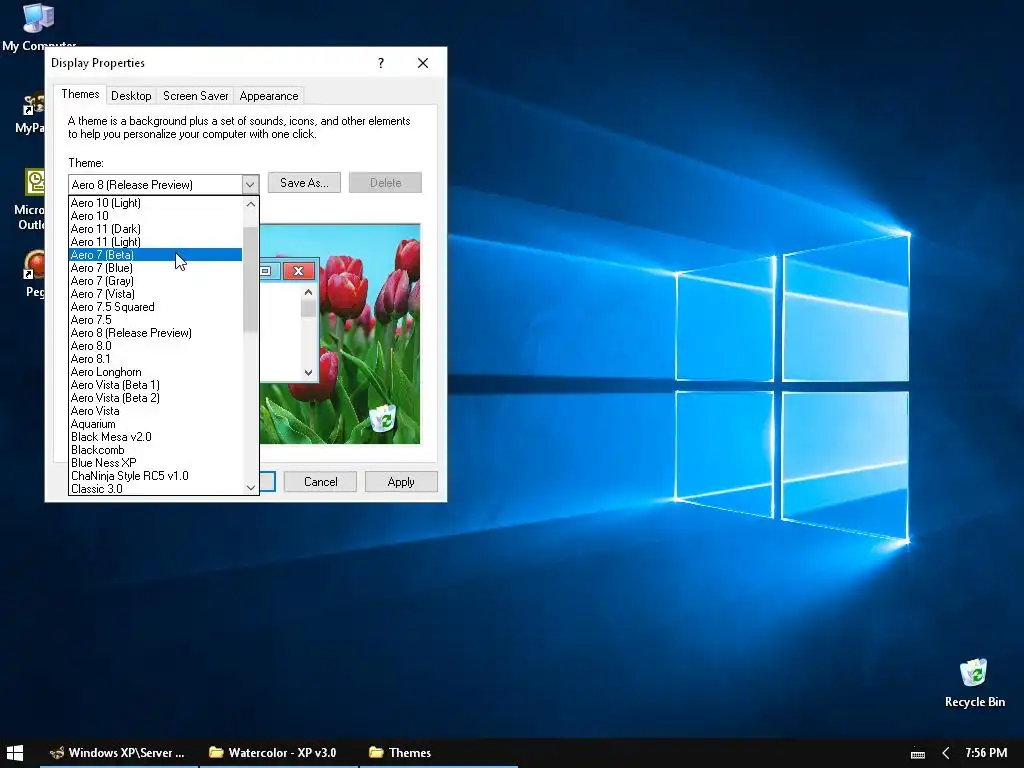Click the disabled Delete button
Viewport: 1024px width, 768px height.
385,183
